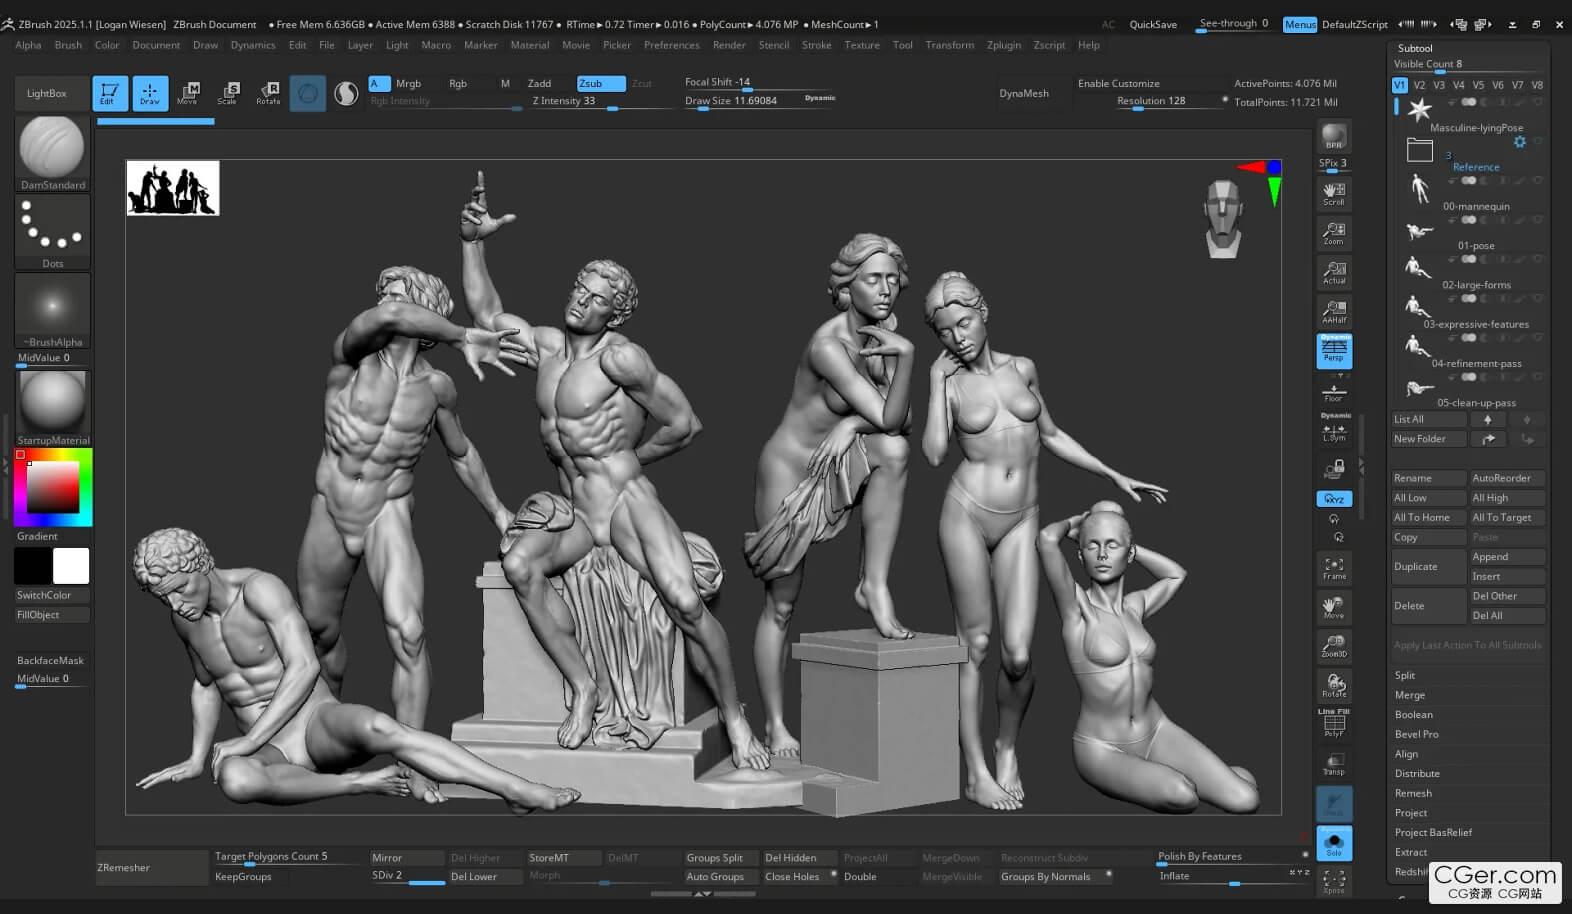Click the Frame view icon
The width and height of the screenshot is (1572, 914).
pos(1333,568)
